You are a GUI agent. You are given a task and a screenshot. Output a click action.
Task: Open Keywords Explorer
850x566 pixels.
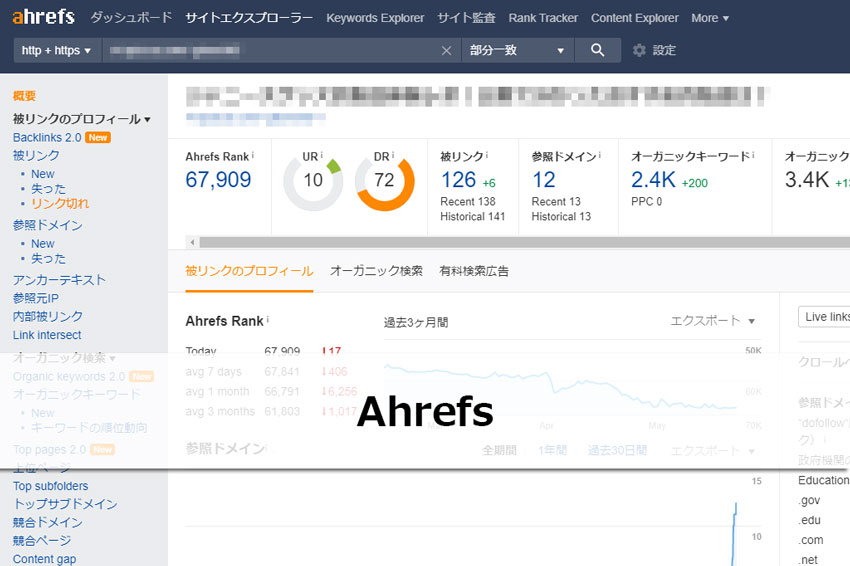pos(375,18)
